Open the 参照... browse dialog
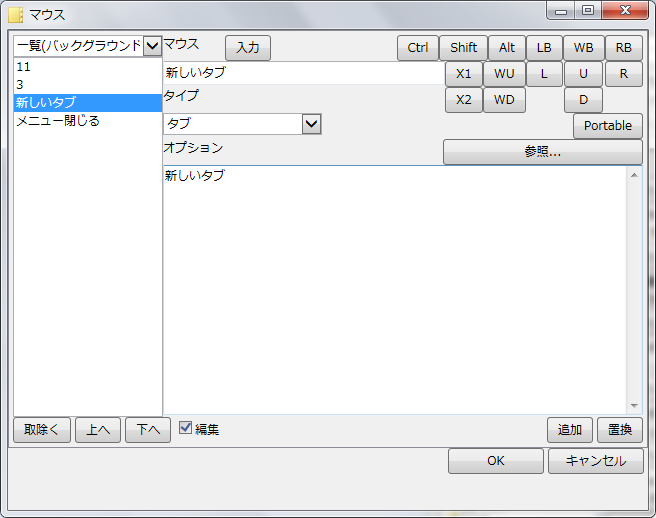The height and width of the screenshot is (518, 656). [x=543, y=151]
